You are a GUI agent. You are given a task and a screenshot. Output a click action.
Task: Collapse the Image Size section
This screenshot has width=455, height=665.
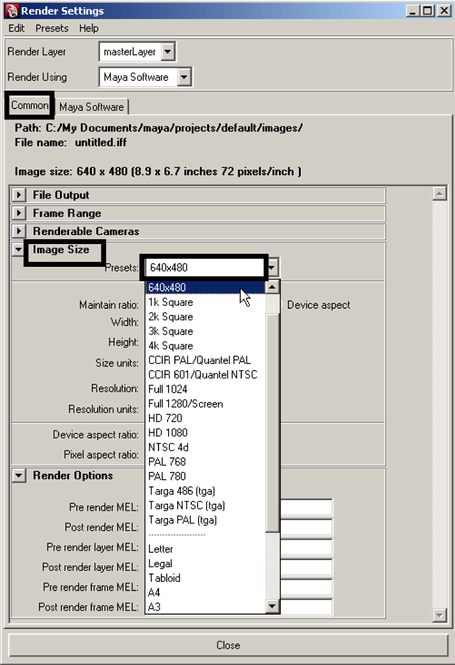click(18, 249)
